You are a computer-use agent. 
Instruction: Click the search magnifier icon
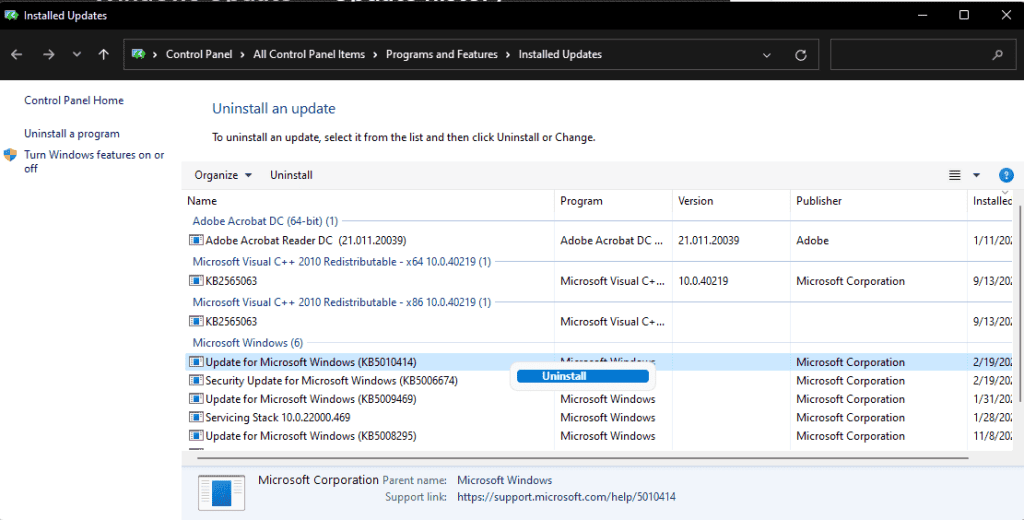pos(997,55)
